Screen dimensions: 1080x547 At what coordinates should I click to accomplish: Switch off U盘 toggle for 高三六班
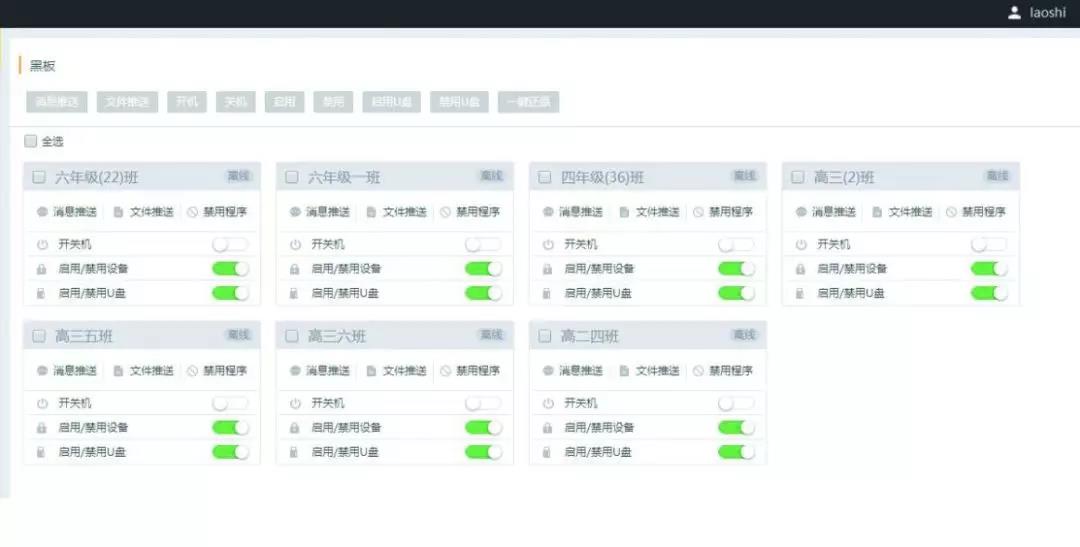click(483, 452)
